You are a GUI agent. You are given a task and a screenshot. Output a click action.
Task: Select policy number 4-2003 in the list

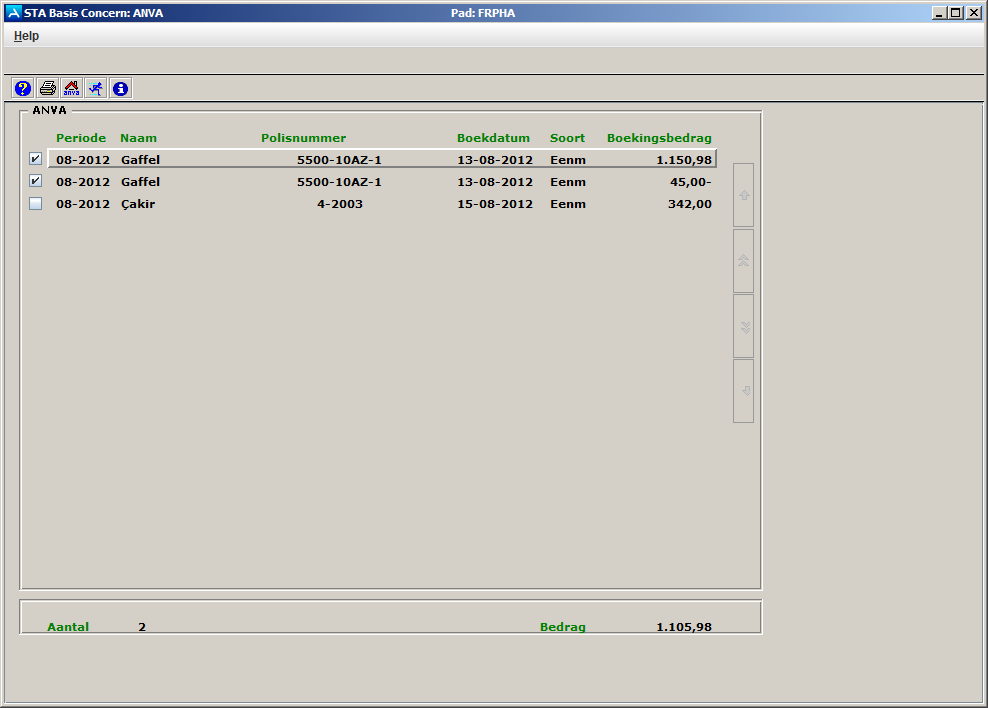click(339, 204)
